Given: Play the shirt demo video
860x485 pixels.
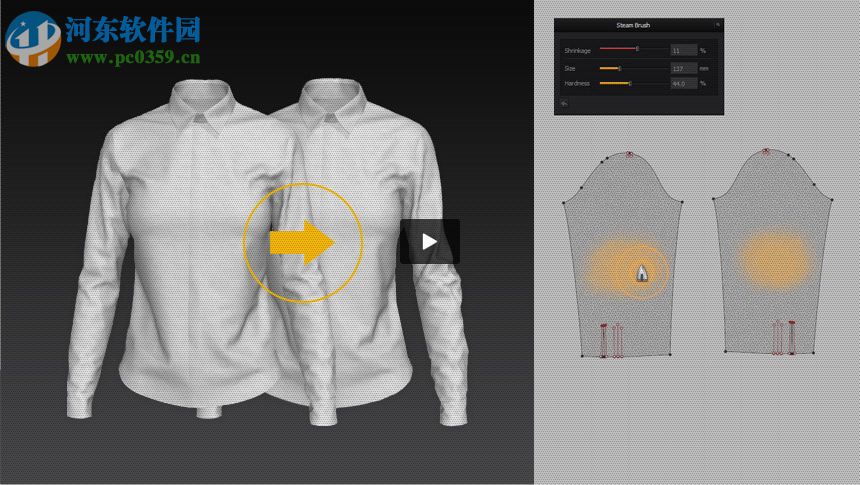Looking at the screenshot, I should [x=429, y=241].
